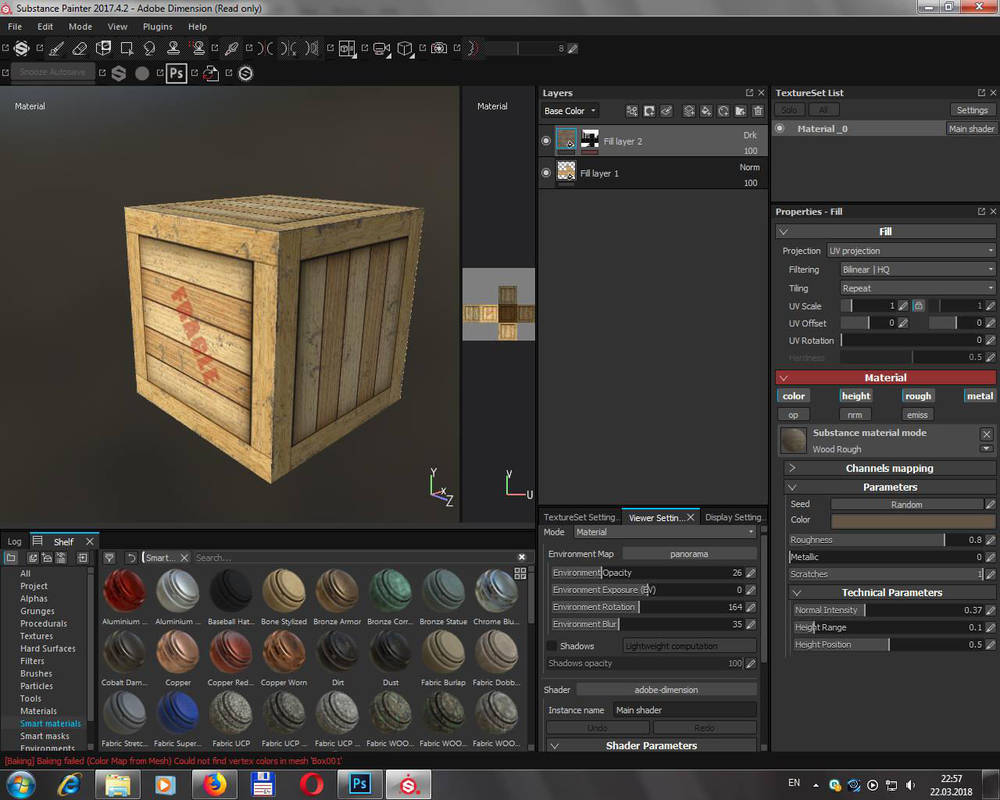Open Firefox from the taskbar
Image resolution: width=1000 pixels, height=800 pixels.
coord(215,783)
